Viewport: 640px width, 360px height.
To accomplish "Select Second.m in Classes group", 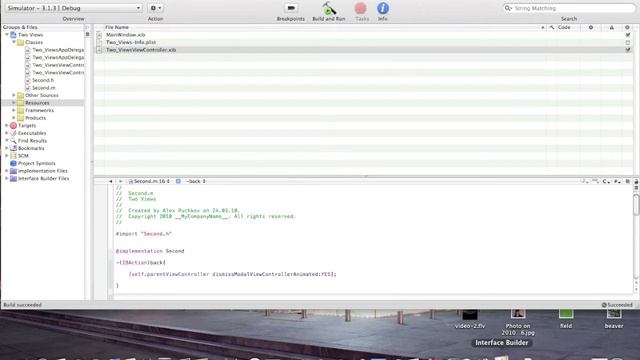I will [x=43, y=88].
